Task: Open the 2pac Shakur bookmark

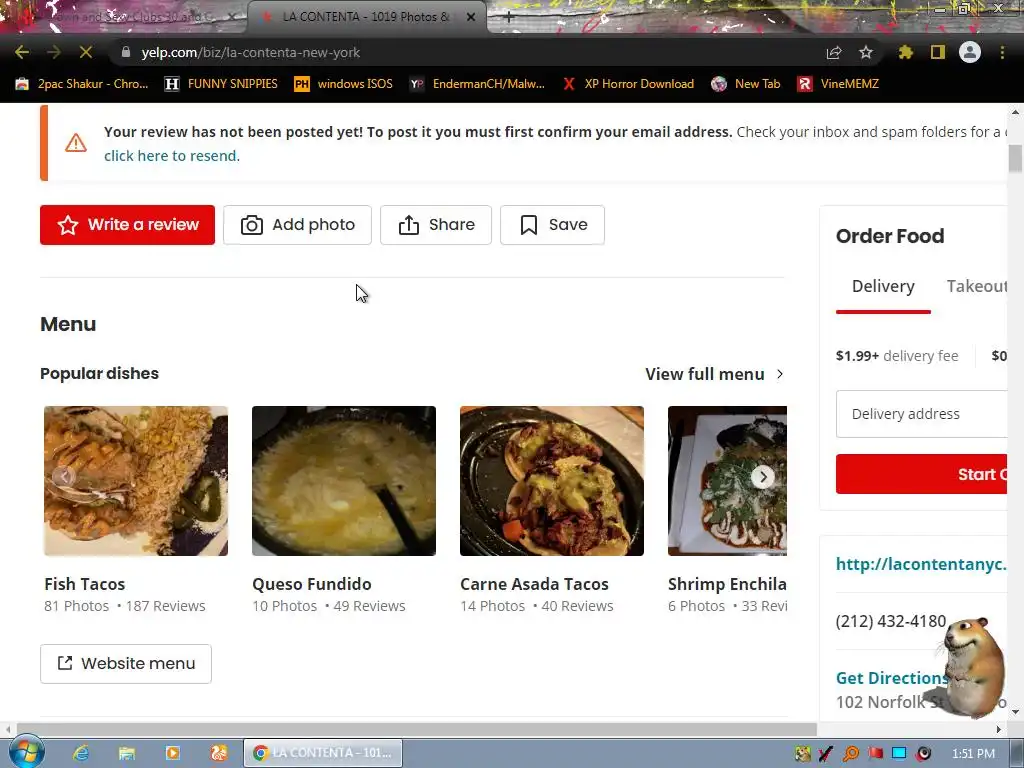Action: point(82,84)
